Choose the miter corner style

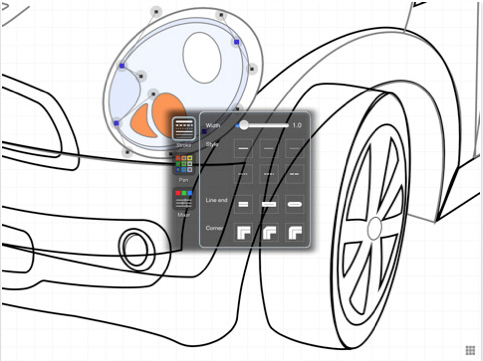click(x=243, y=232)
